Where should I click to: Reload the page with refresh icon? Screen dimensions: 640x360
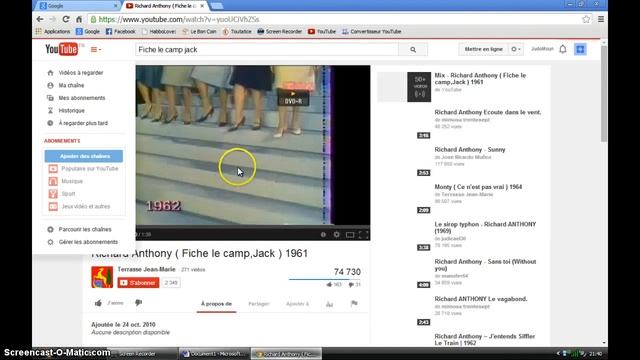point(66,19)
